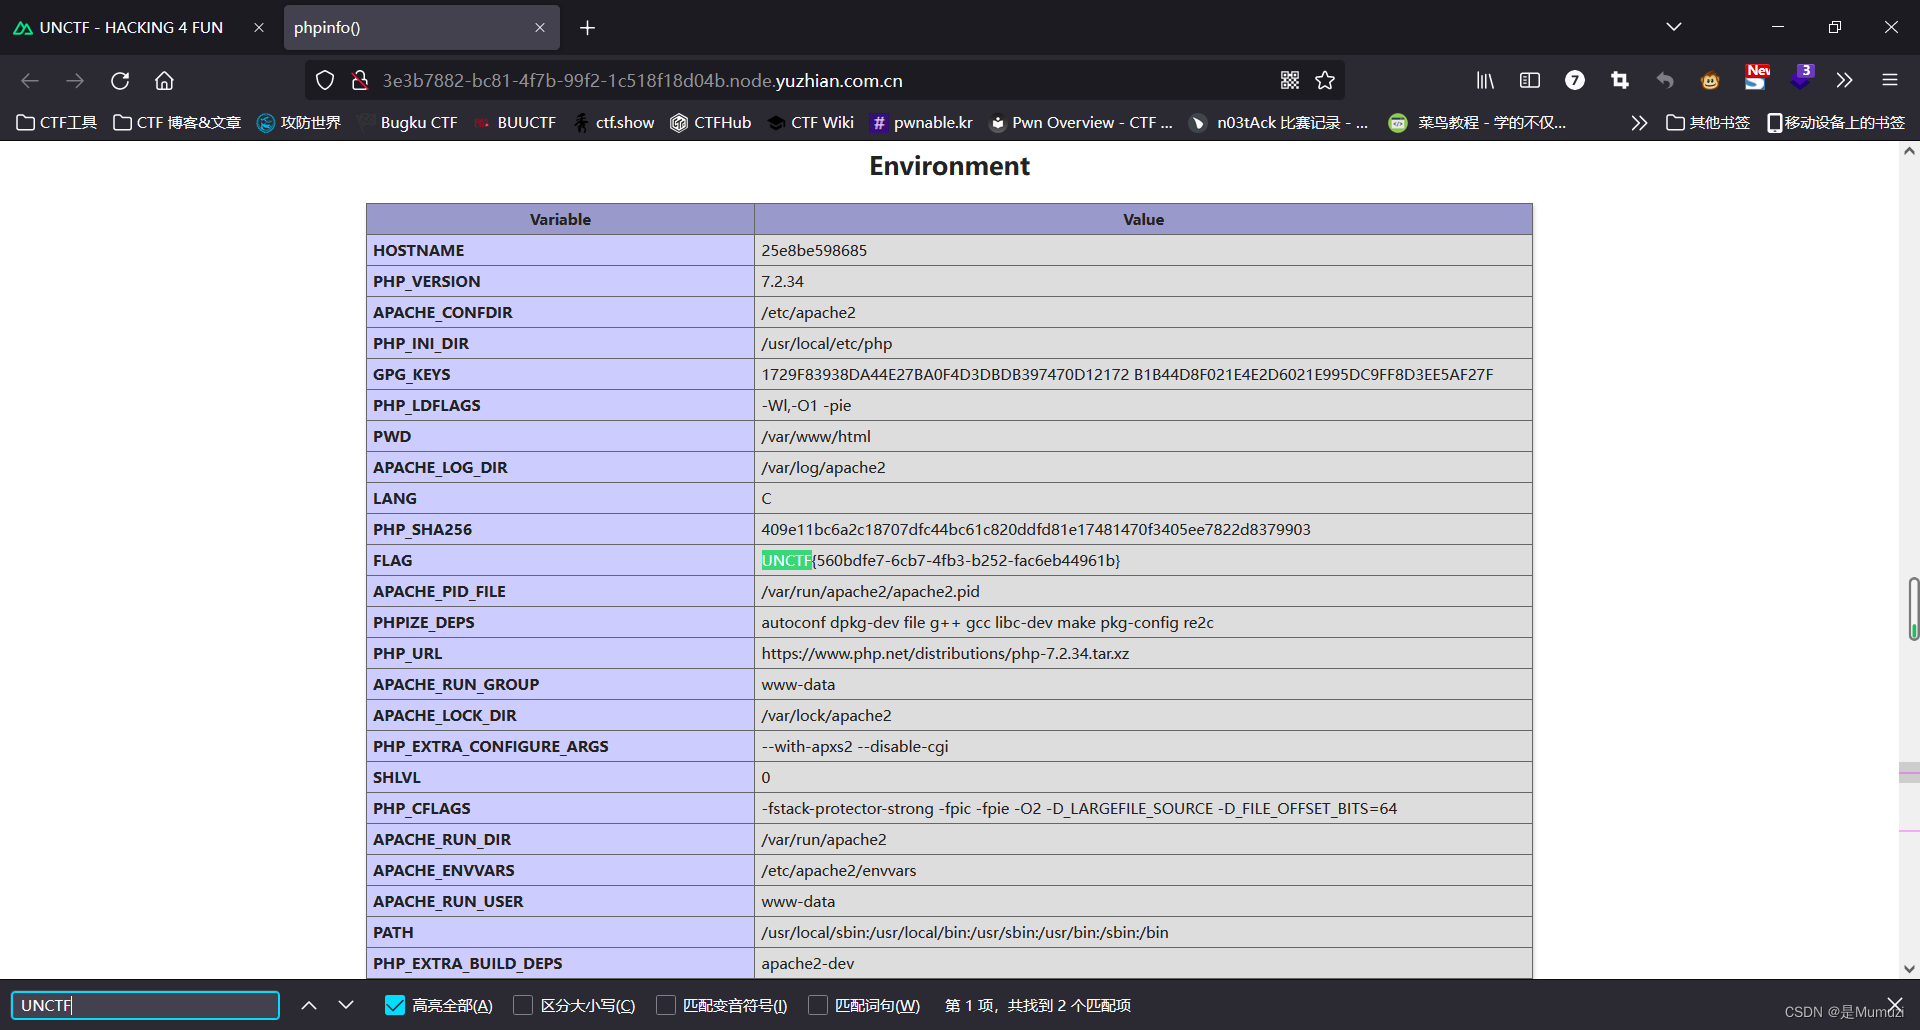Viewport: 1920px width, 1030px height.
Task: Open the BUUCTF bookmark
Action: [x=516, y=122]
